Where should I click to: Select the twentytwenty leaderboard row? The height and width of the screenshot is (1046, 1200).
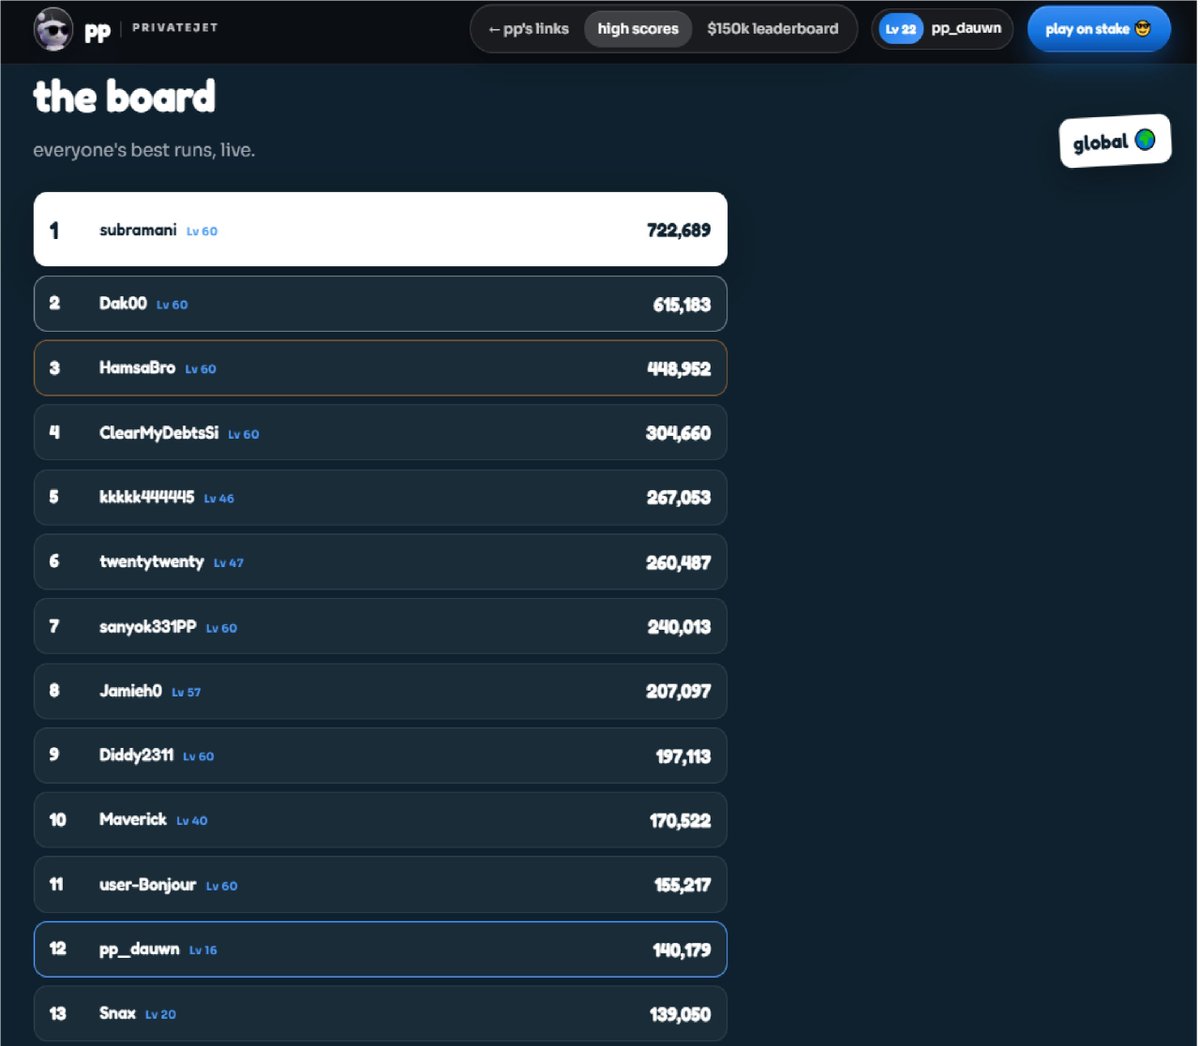pyautogui.click(x=380, y=562)
